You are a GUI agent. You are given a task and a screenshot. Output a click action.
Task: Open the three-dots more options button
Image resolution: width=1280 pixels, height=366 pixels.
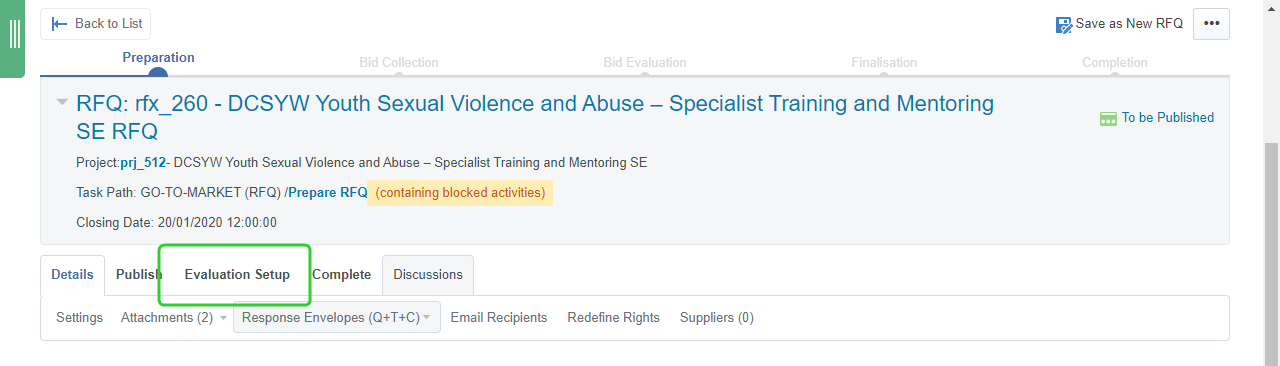point(1211,24)
